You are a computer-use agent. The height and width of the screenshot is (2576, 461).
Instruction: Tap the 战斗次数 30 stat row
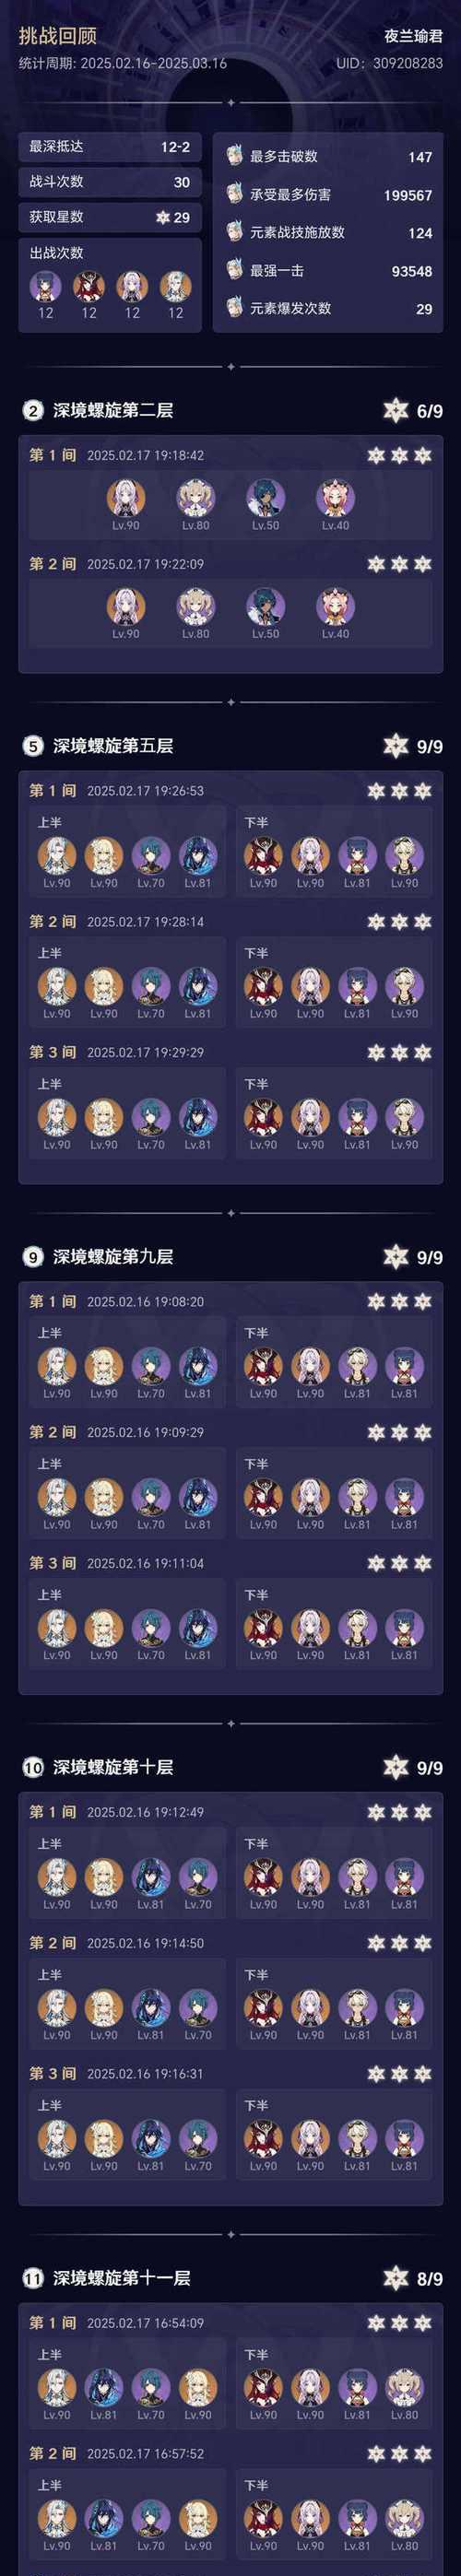tap(110, 182)
